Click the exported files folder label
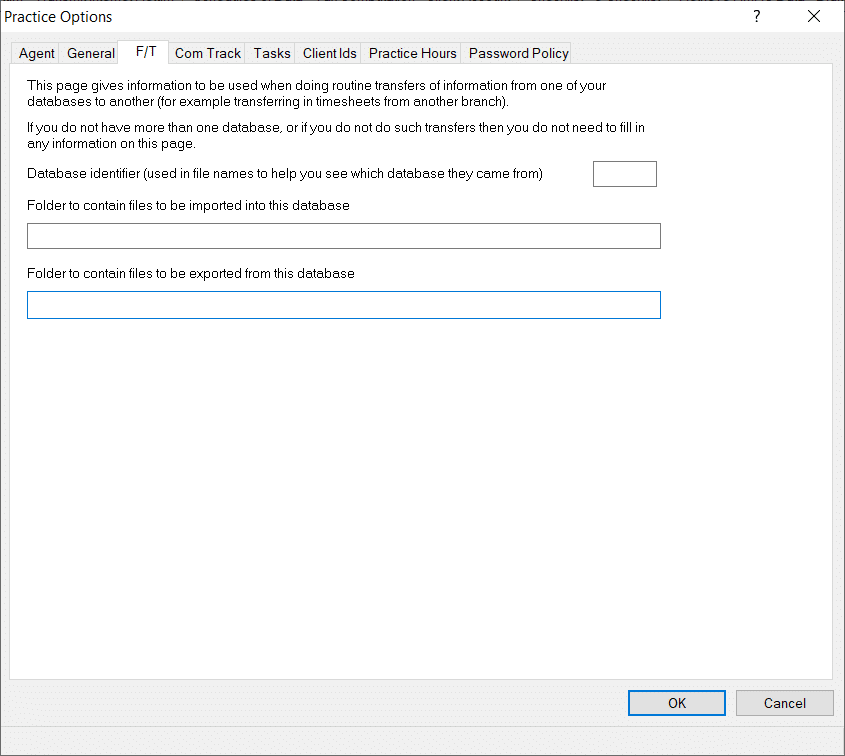 click(191, 273)
